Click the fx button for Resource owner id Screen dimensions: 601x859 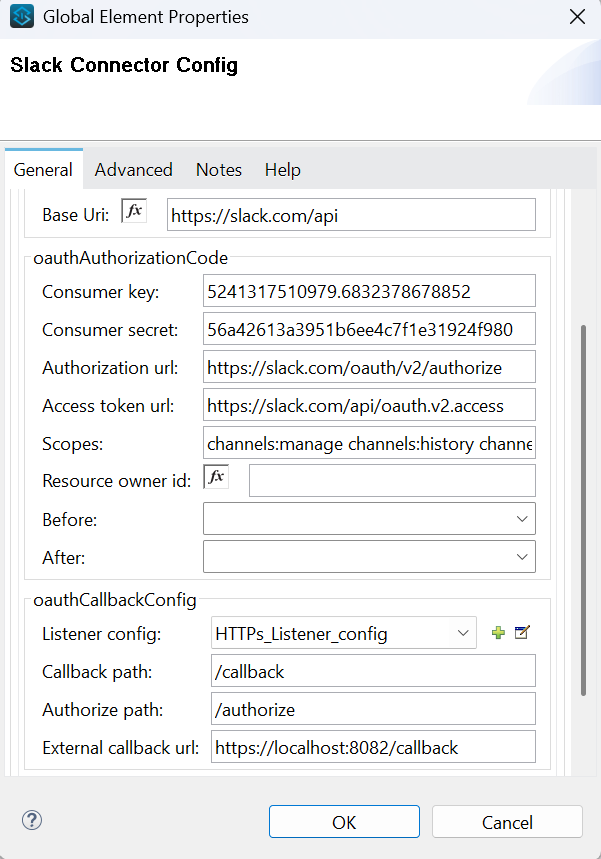coord(216,477)
